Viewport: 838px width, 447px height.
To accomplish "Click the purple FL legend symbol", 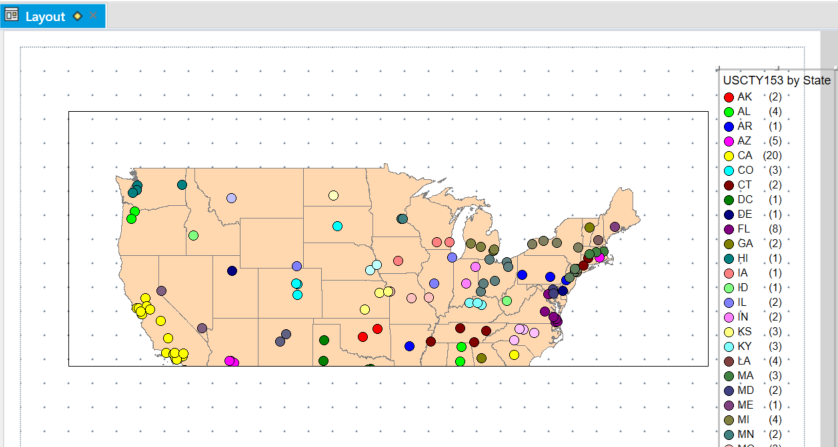I will coord(729,229).
